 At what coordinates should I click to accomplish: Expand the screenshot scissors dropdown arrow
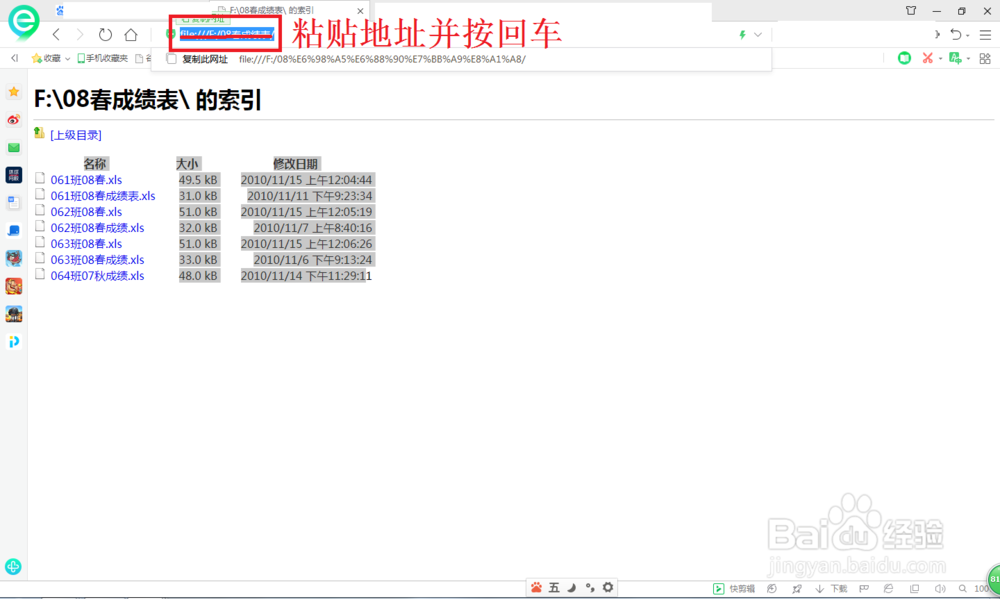940,59
